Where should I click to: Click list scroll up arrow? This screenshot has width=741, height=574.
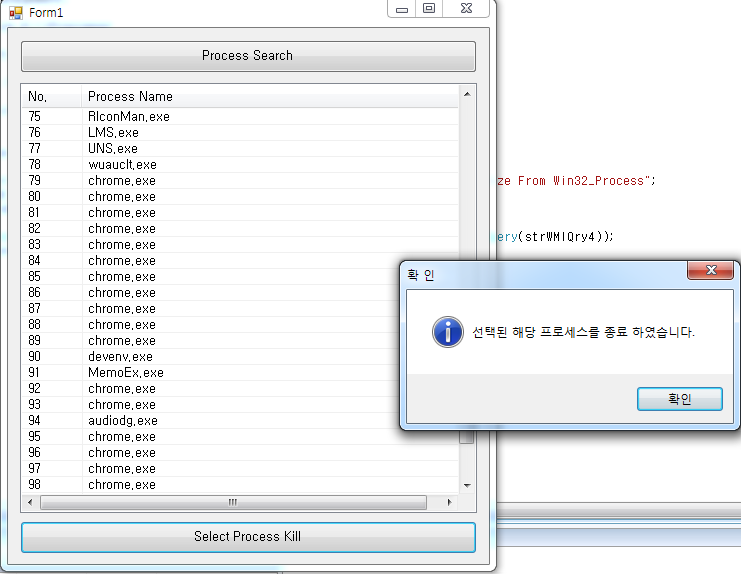tap(467, 94)
